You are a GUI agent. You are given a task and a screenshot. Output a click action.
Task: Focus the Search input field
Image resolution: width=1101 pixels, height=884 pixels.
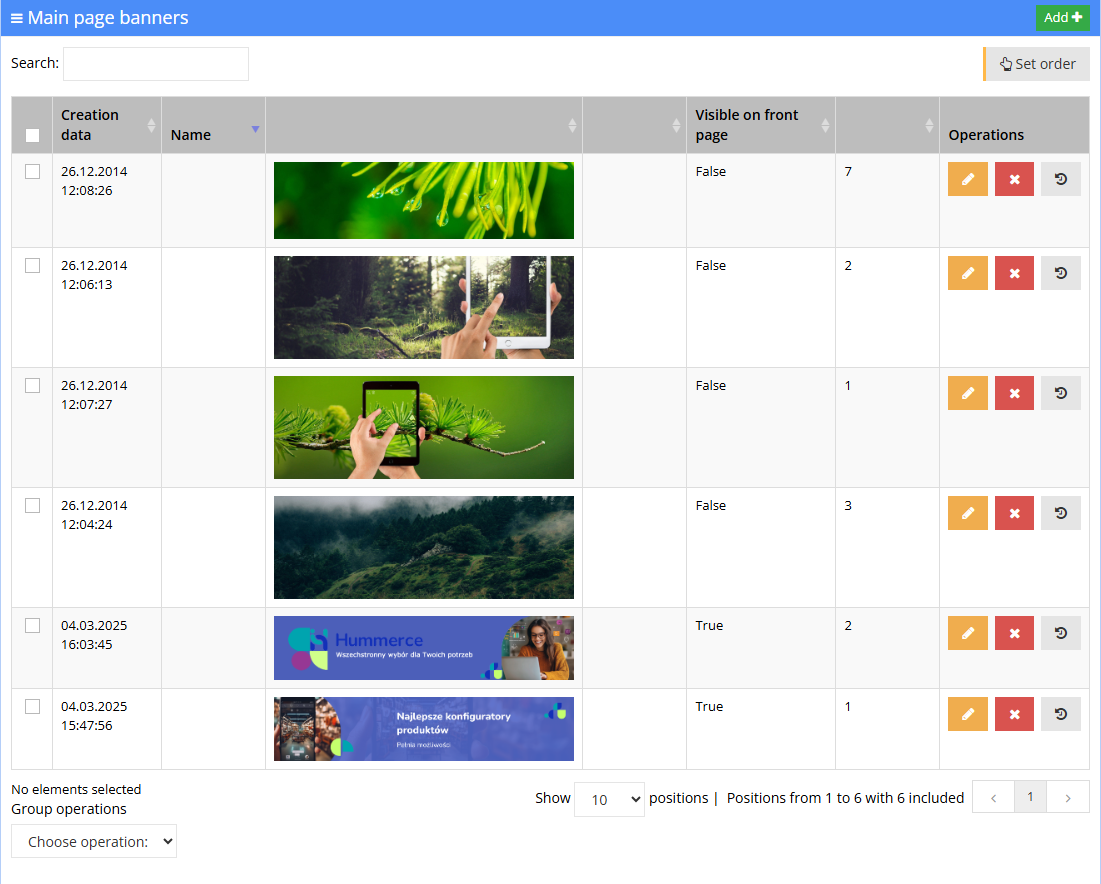pos(156,64)
